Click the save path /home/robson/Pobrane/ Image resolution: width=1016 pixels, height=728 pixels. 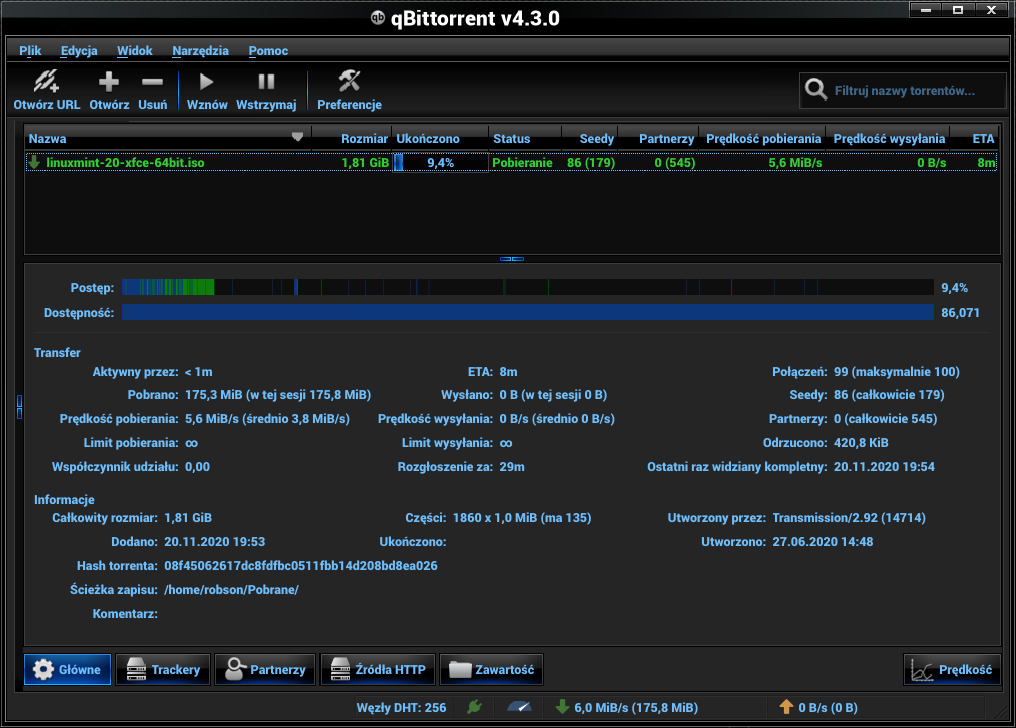231,589
